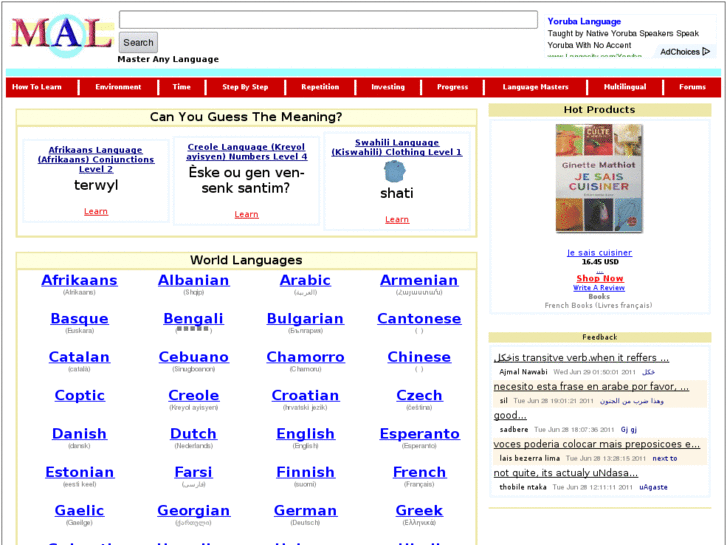Open the Greek language page
Screen dimensions: 727x545
[419, 511]
